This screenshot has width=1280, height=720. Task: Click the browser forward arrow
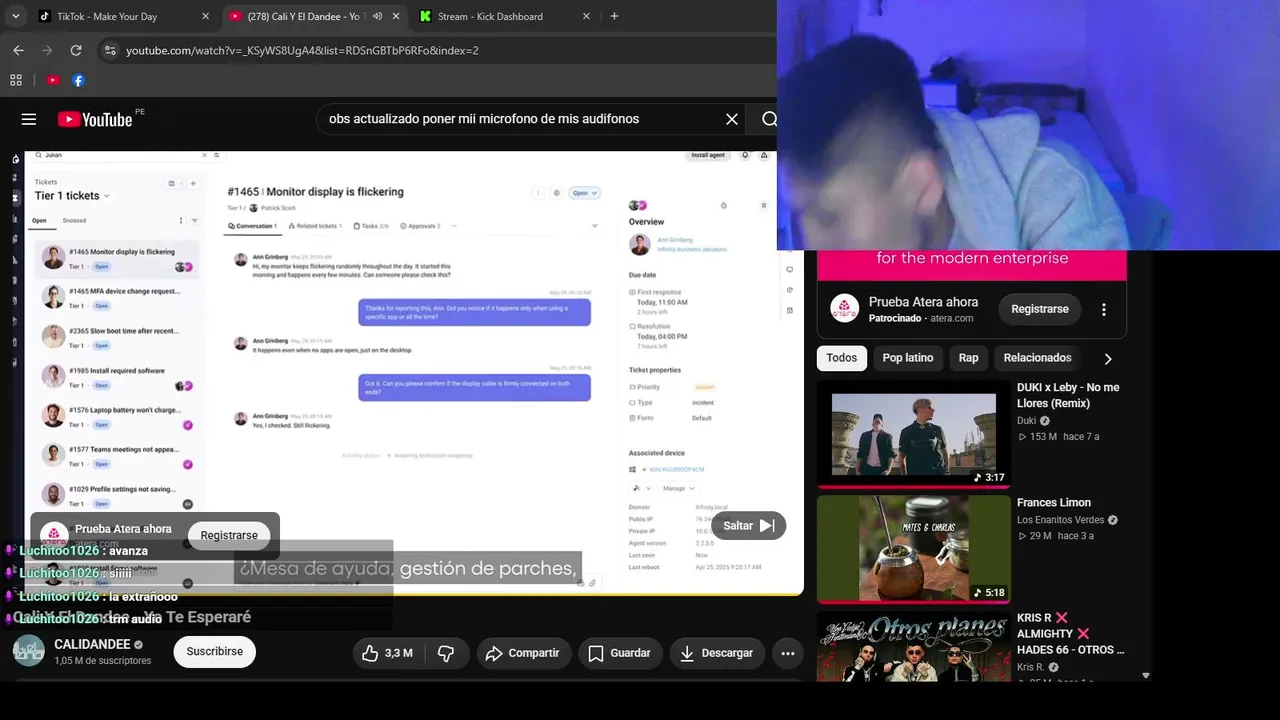[47, 50]
